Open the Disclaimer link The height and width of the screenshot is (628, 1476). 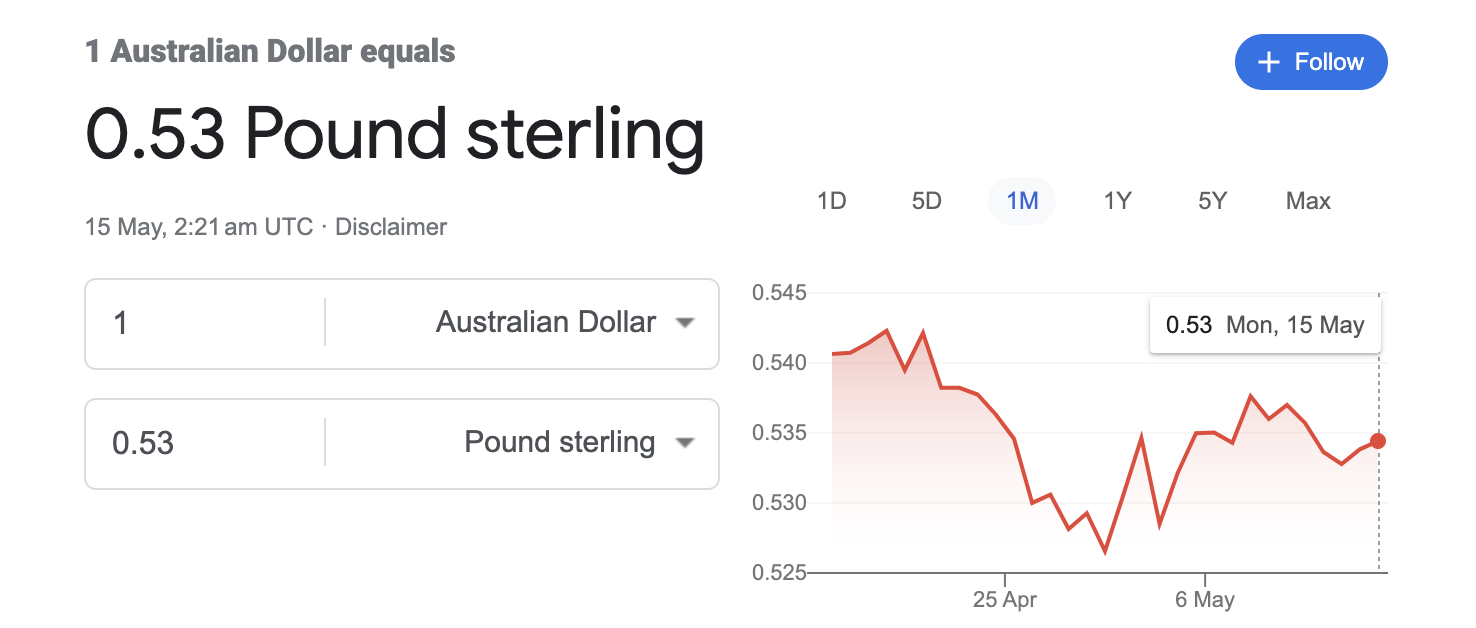(x=391, y=227)
